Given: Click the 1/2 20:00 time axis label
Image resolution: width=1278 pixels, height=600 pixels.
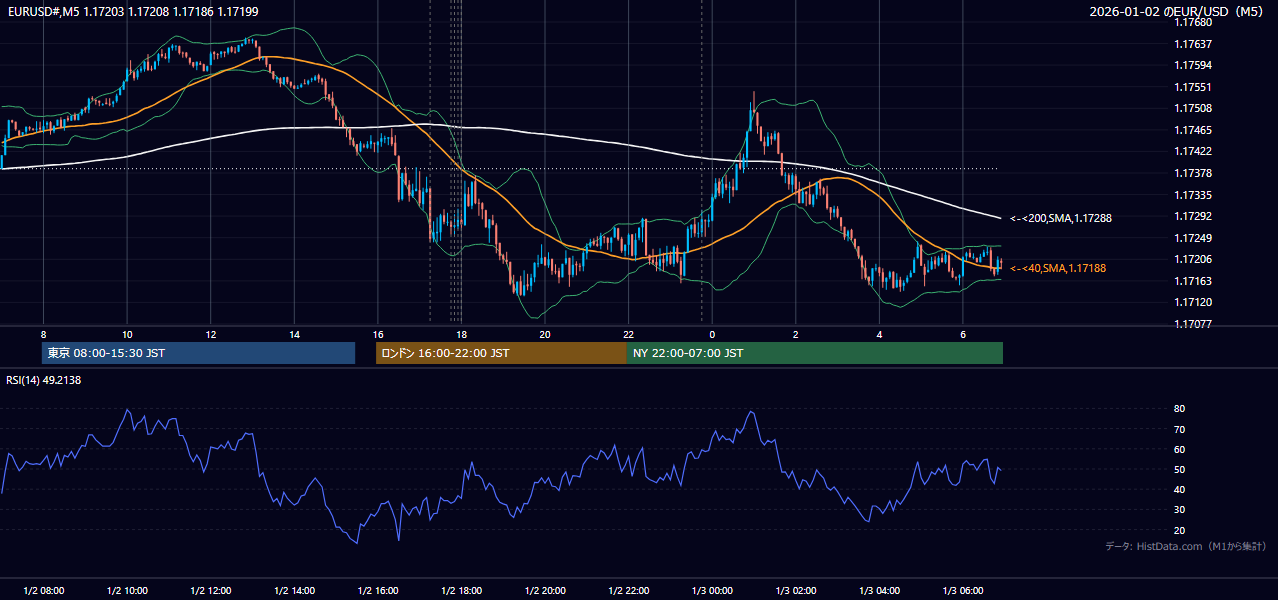Looking at the screenshot, I should 545,591.
